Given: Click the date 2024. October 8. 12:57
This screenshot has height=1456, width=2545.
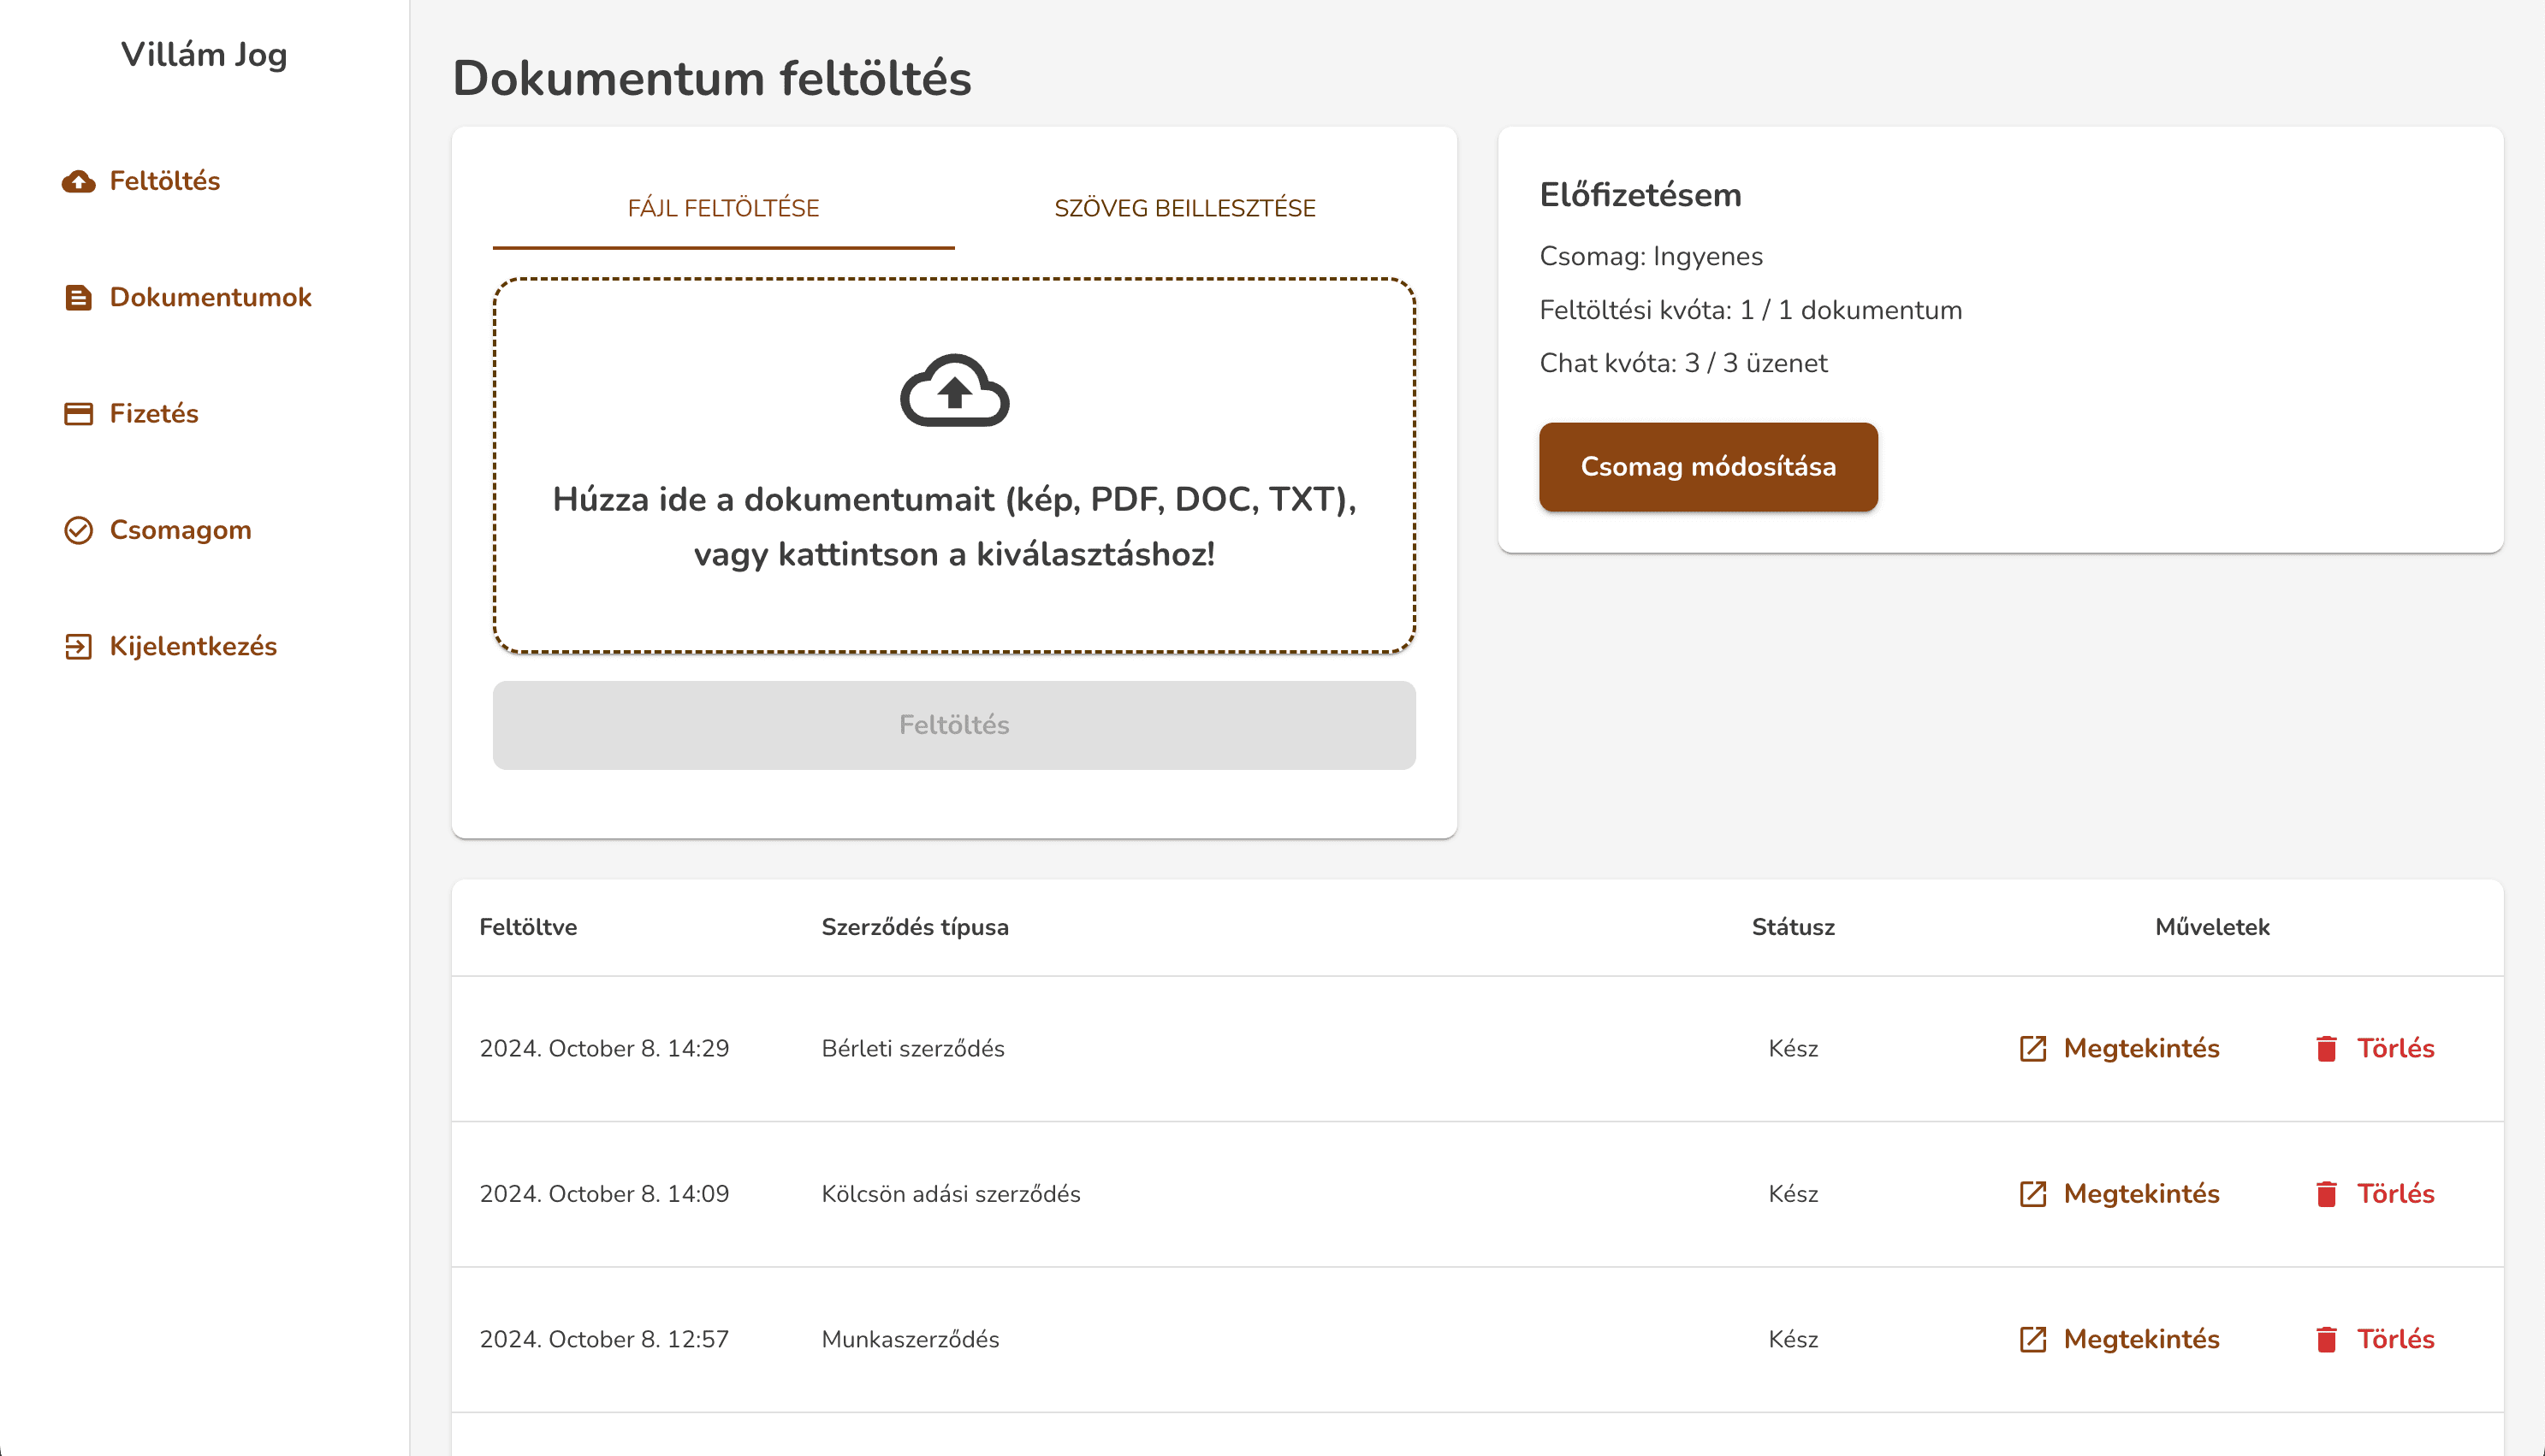Looking at the screenshot, I should pyautogui.click(x=604, y=1340).
